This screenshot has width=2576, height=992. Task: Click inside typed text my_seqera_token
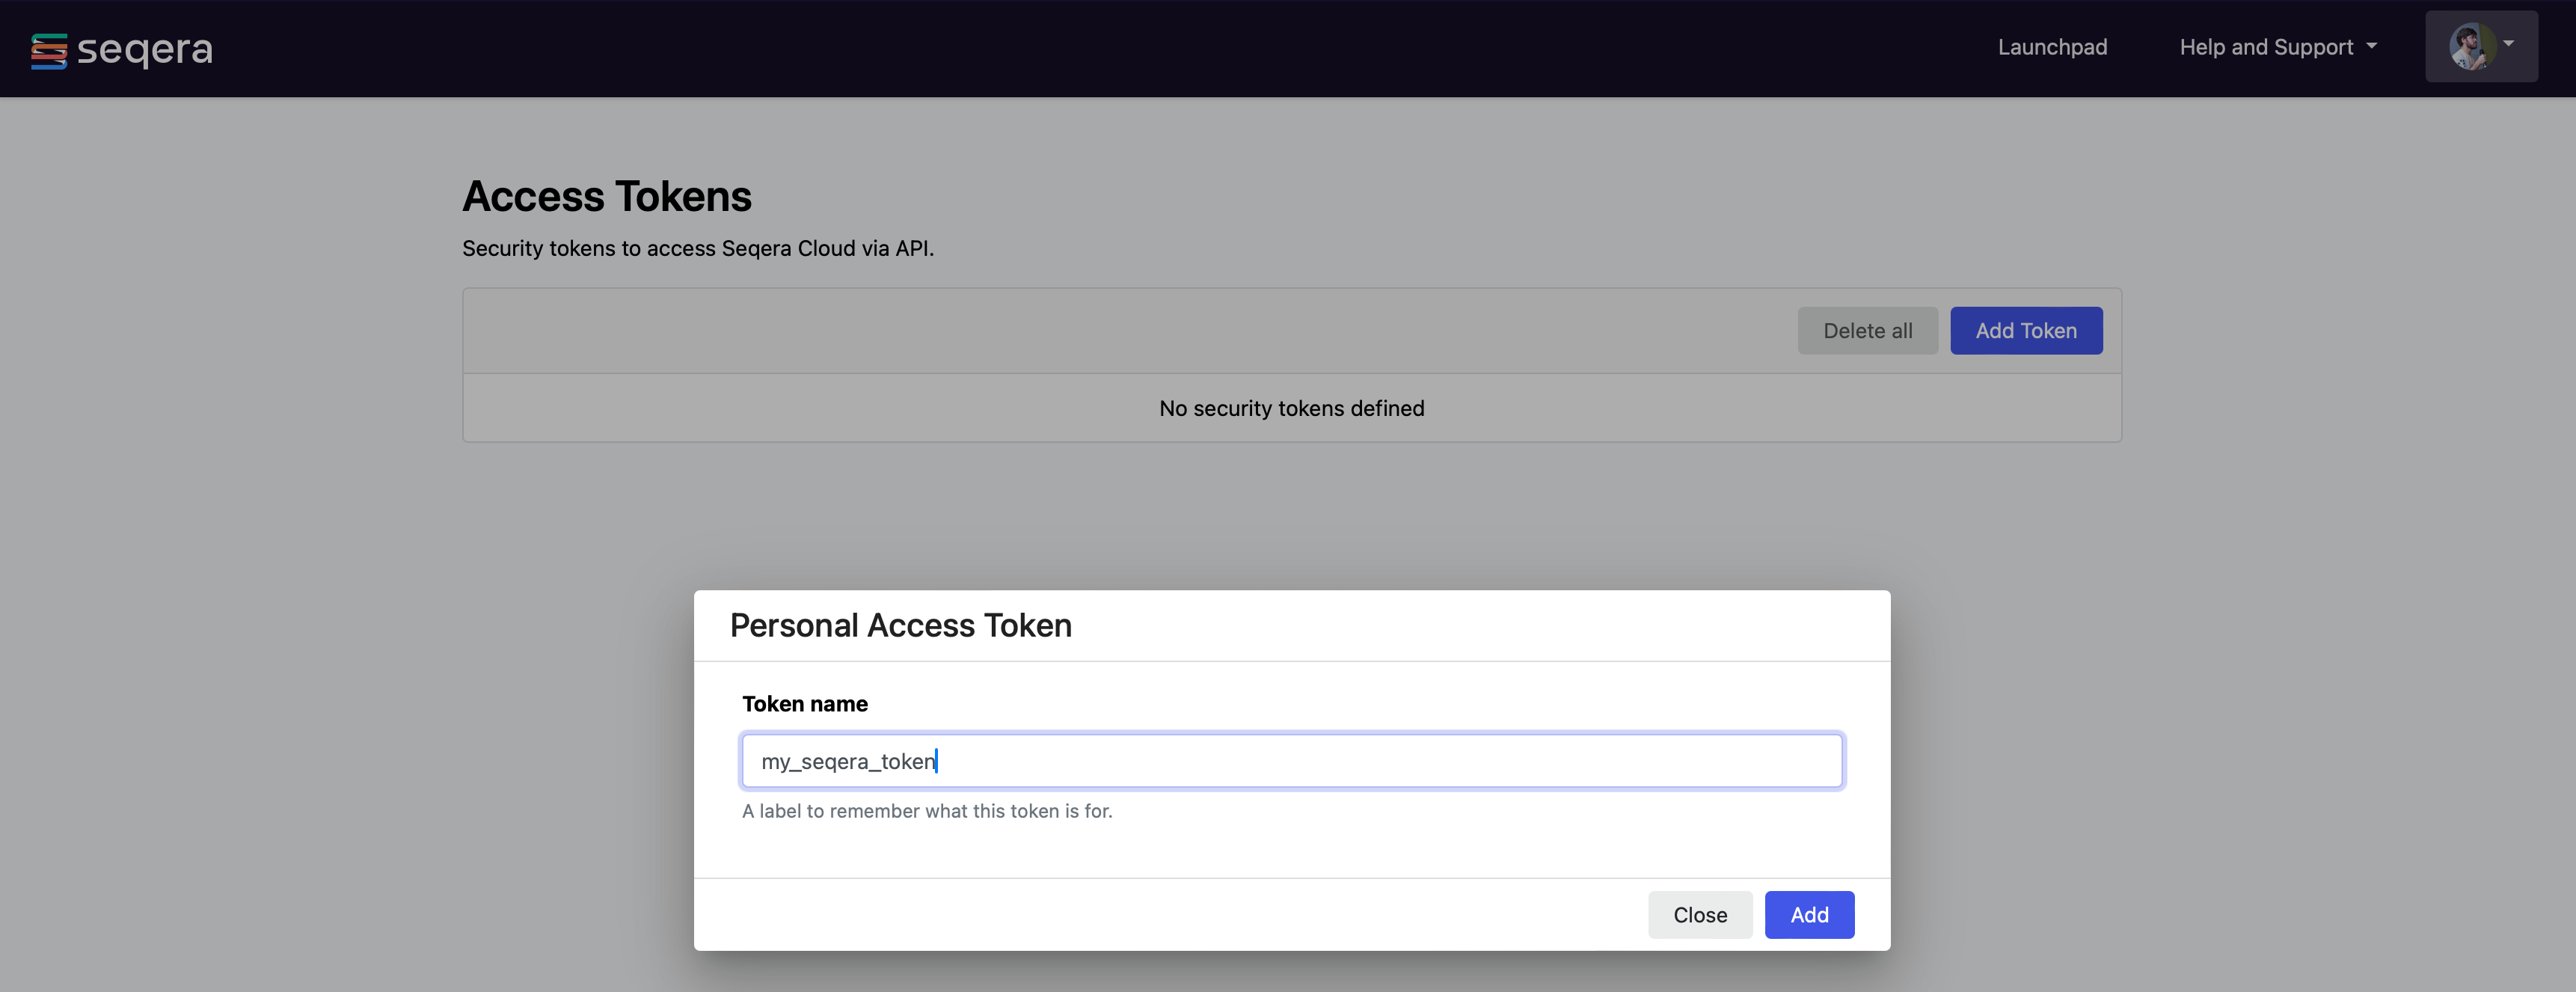(847, 762)
